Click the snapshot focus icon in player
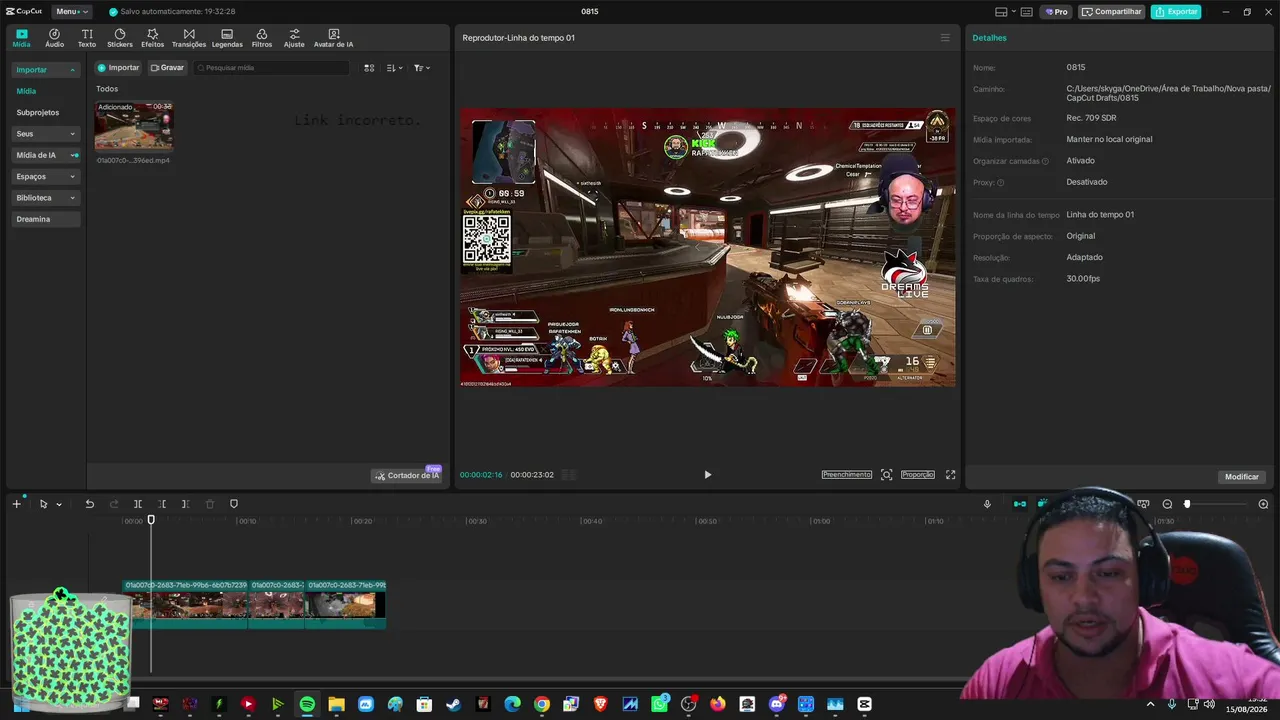 (887, 475)
